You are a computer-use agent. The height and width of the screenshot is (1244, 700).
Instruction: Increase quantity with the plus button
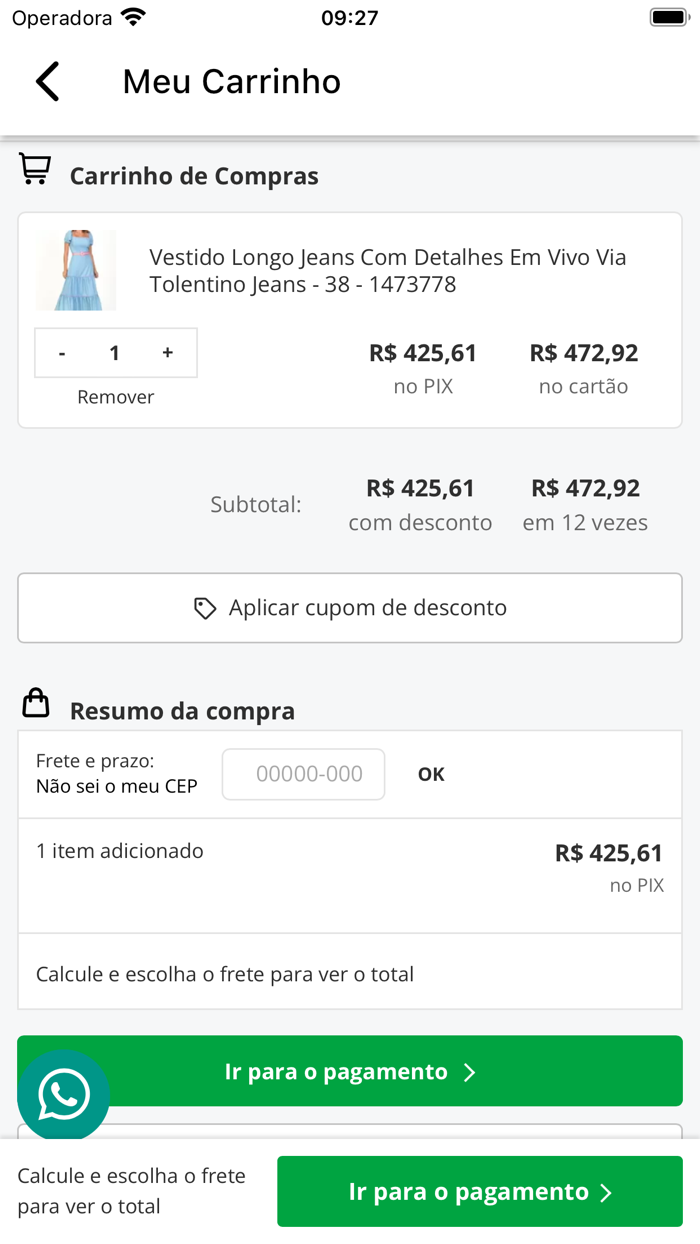[x=167, y=352]
